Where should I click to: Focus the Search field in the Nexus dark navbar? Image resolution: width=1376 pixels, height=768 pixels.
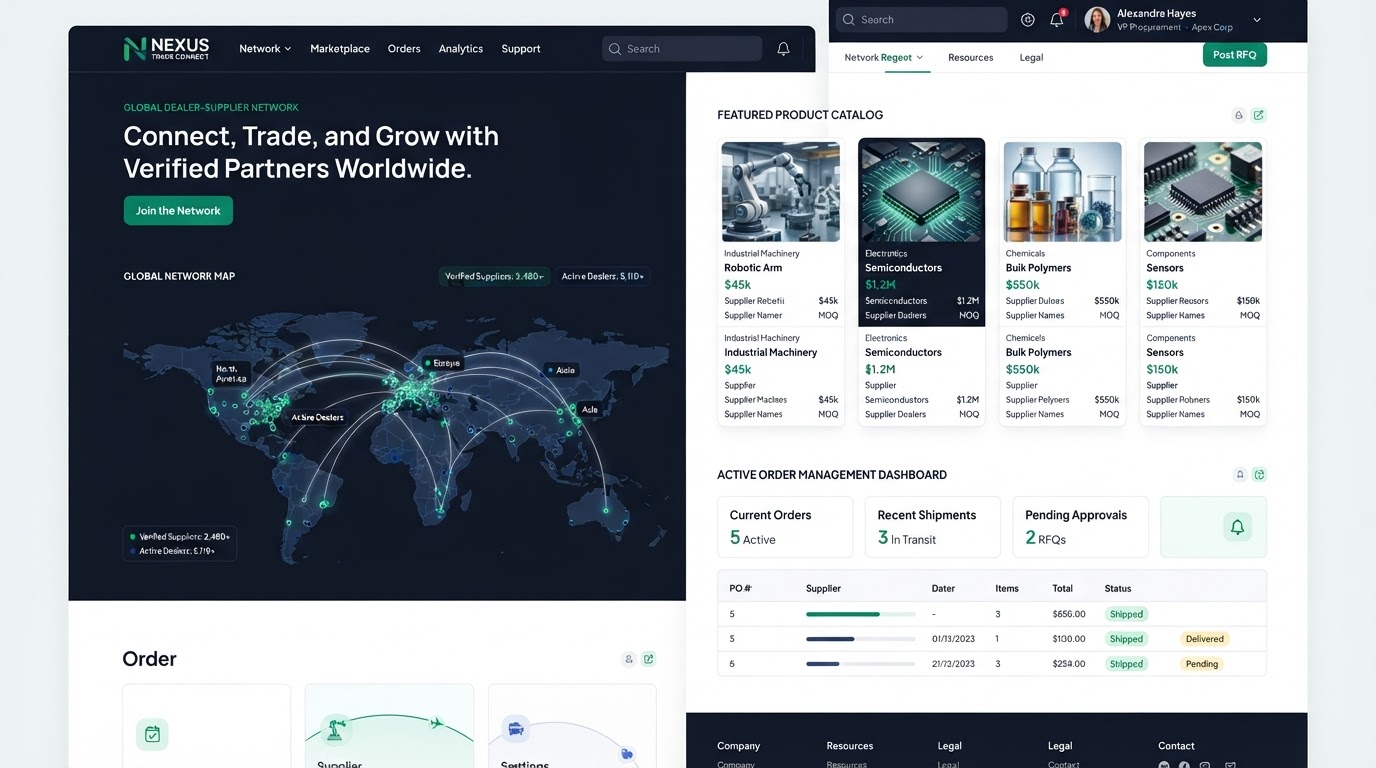pos(682,48)
